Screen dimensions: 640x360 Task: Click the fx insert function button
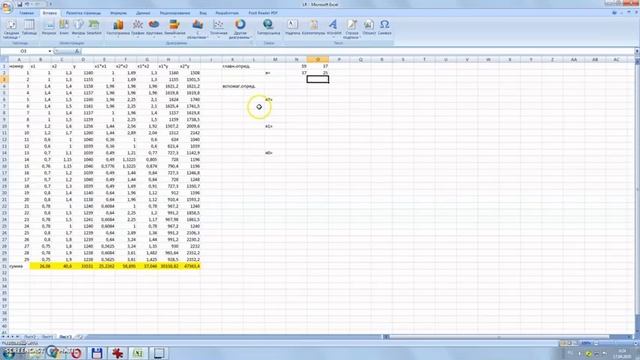[77, 51]
